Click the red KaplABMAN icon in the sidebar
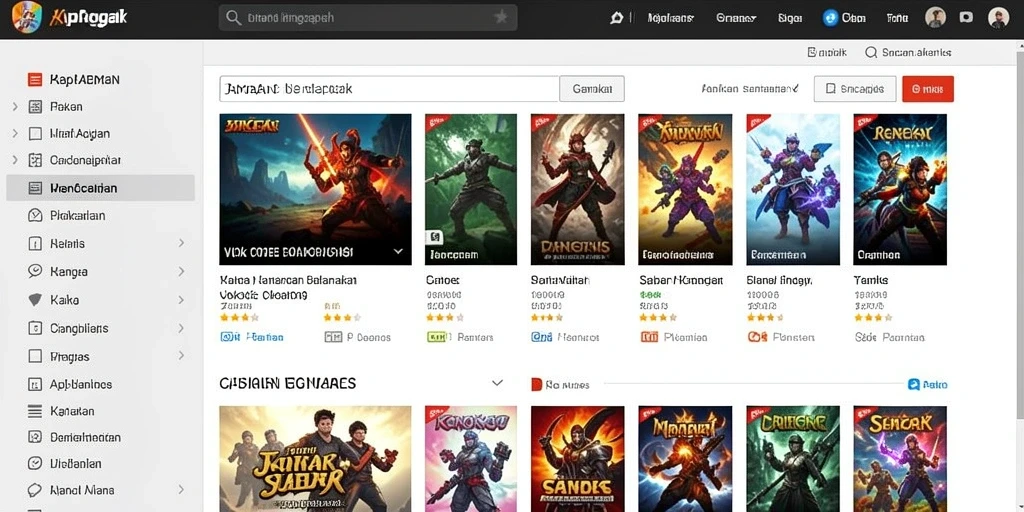1024x512 pixels. tap(35, 80)
